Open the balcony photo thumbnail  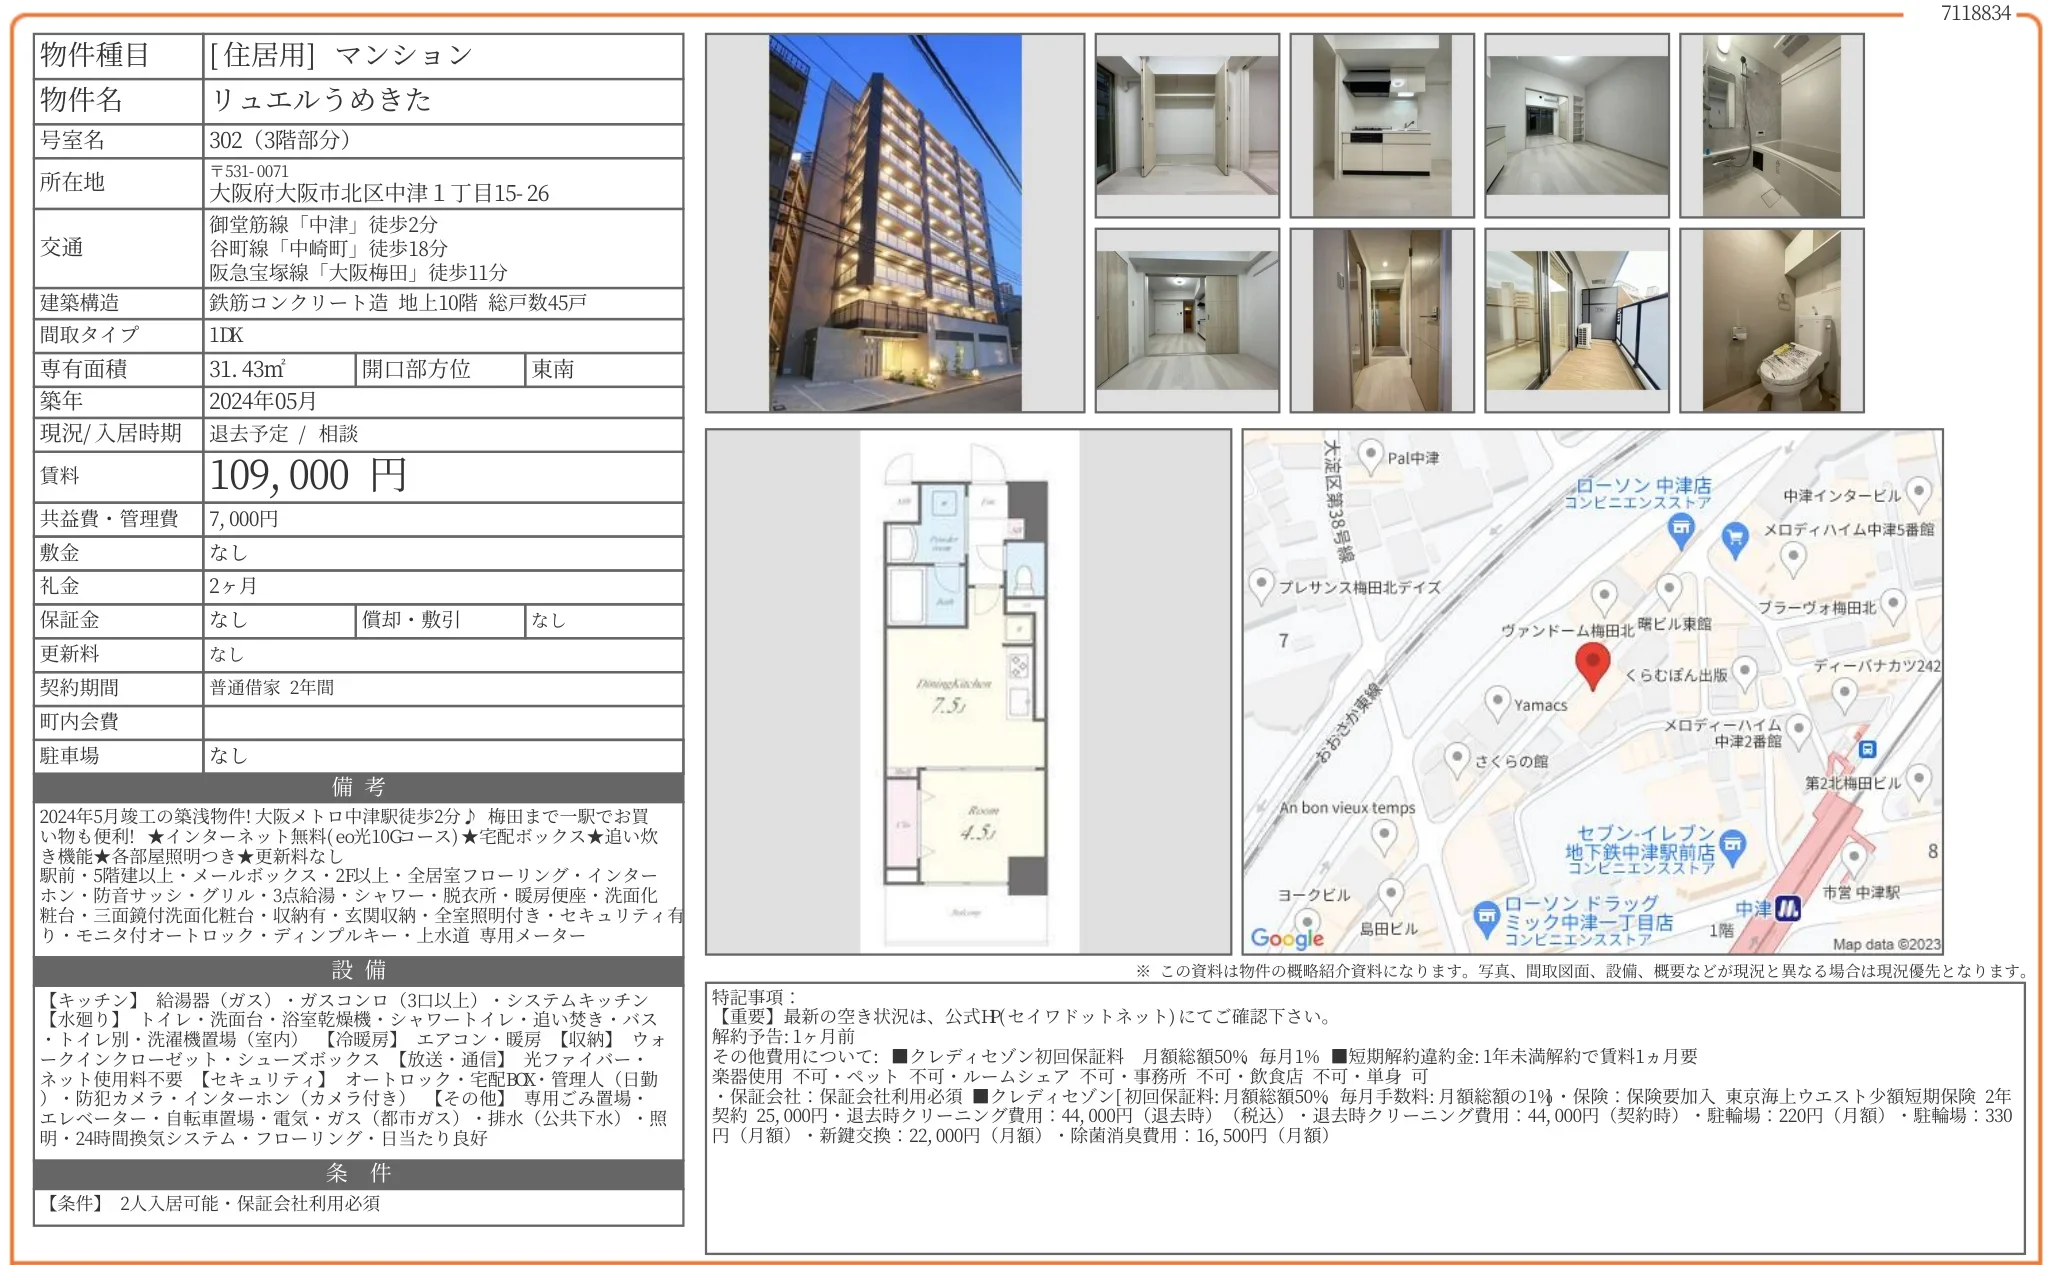pos(1576,321)
